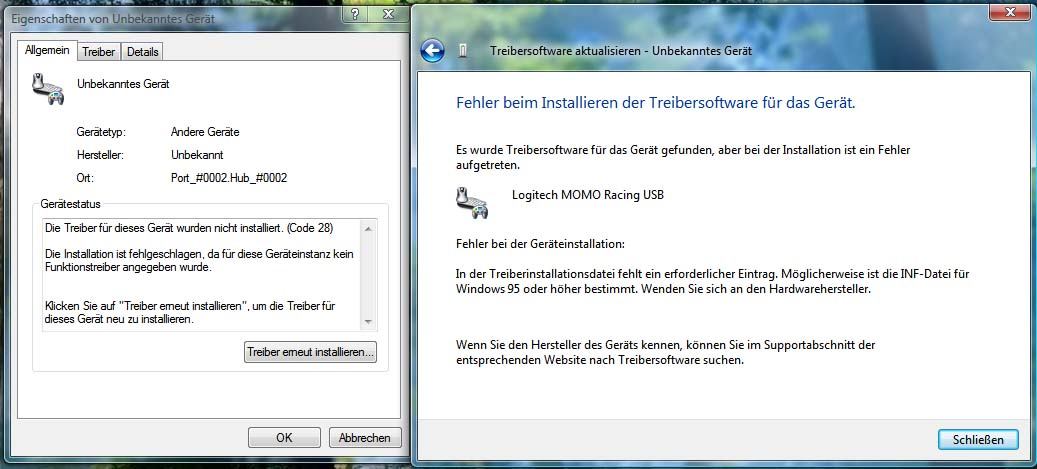The width and height of the screenshot is (1037, 469).
Task: Click the Logitech MOMO Racing USB label
Action: pos(588,194)
